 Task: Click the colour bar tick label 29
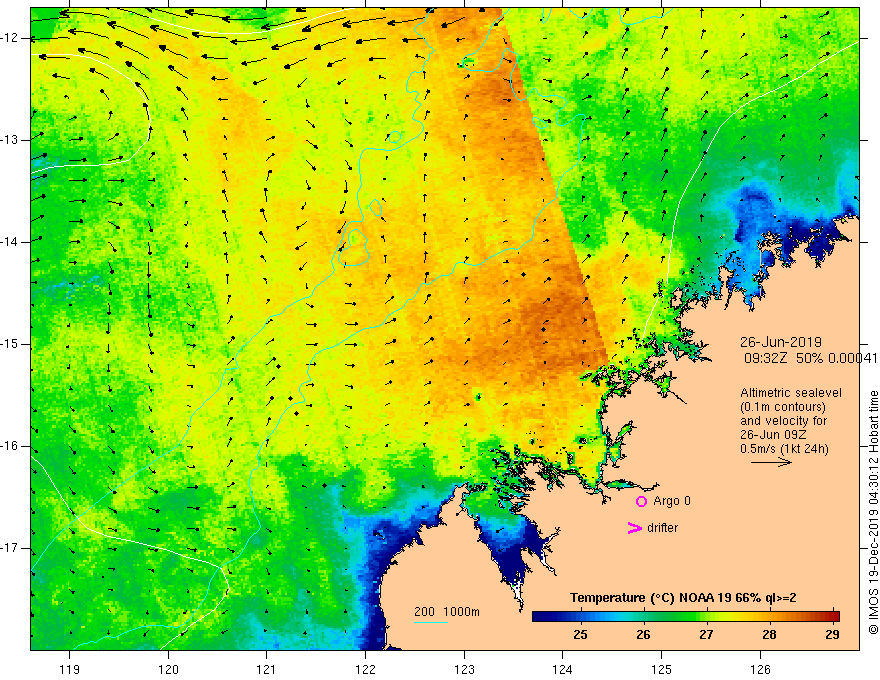click(832, 635)
